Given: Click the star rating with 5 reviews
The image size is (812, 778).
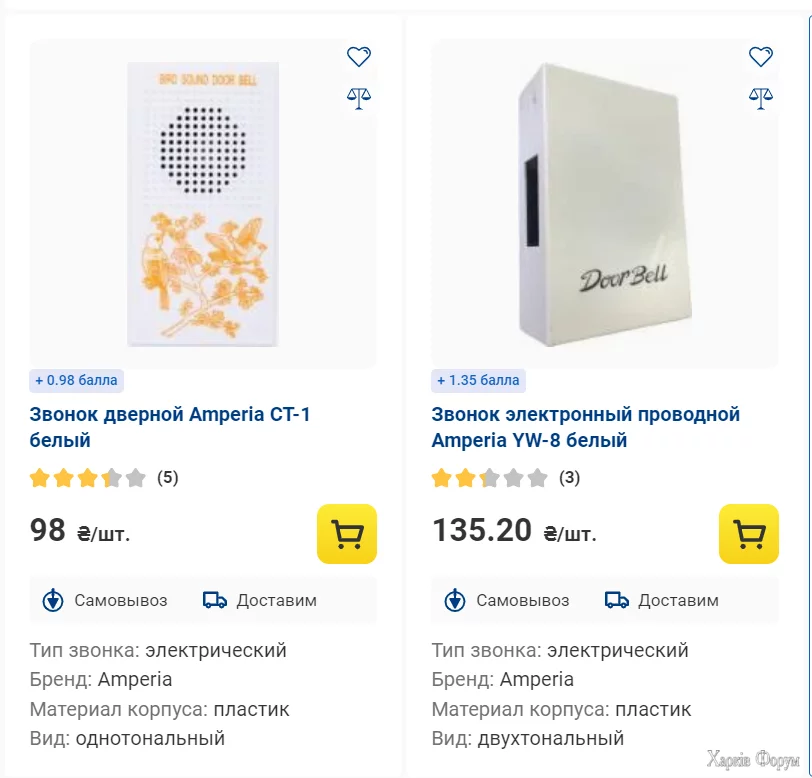Looking at the screenshot, I should pyautogui.click(x=88, y=478).
